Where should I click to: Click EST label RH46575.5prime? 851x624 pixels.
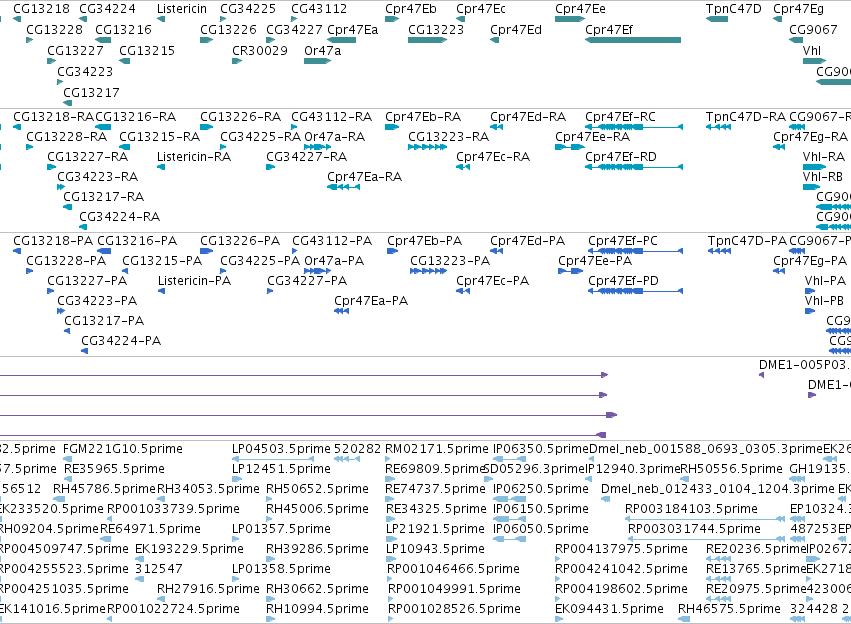(729, 610)
